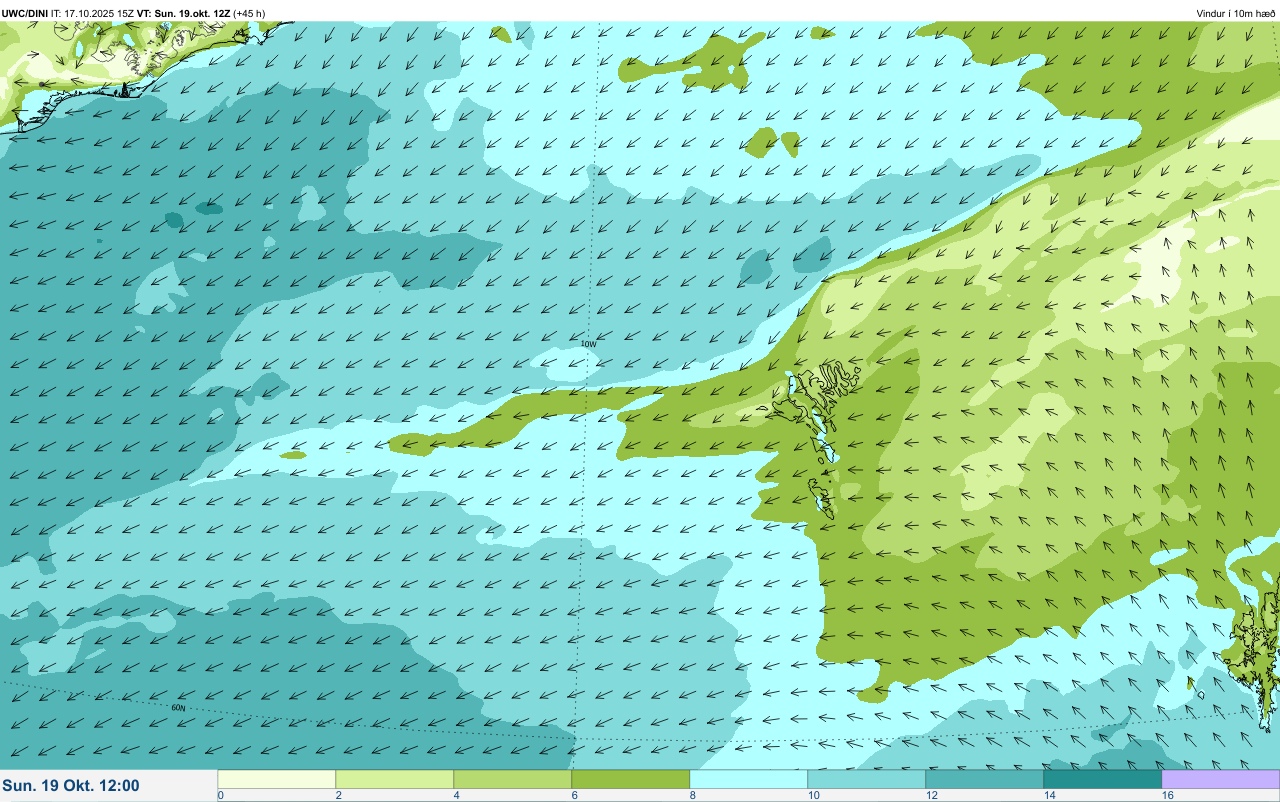Click the purple above-16 legend swatch

[1221, 779]
